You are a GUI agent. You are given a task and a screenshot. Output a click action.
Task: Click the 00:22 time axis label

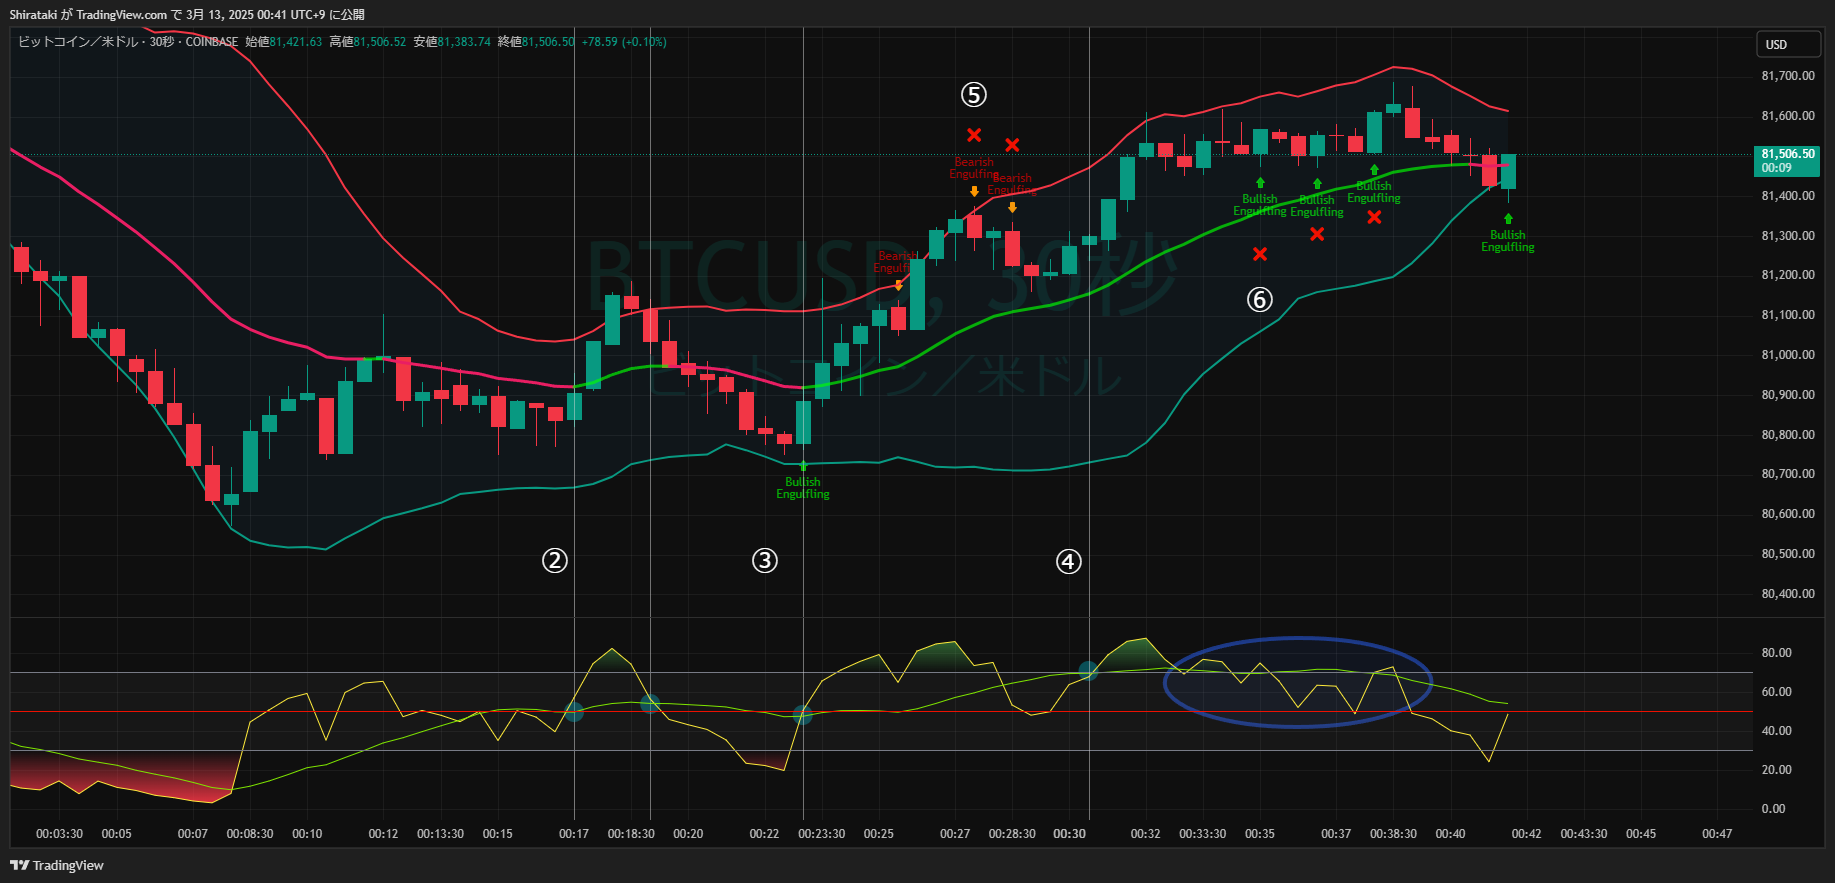point(764,834)
